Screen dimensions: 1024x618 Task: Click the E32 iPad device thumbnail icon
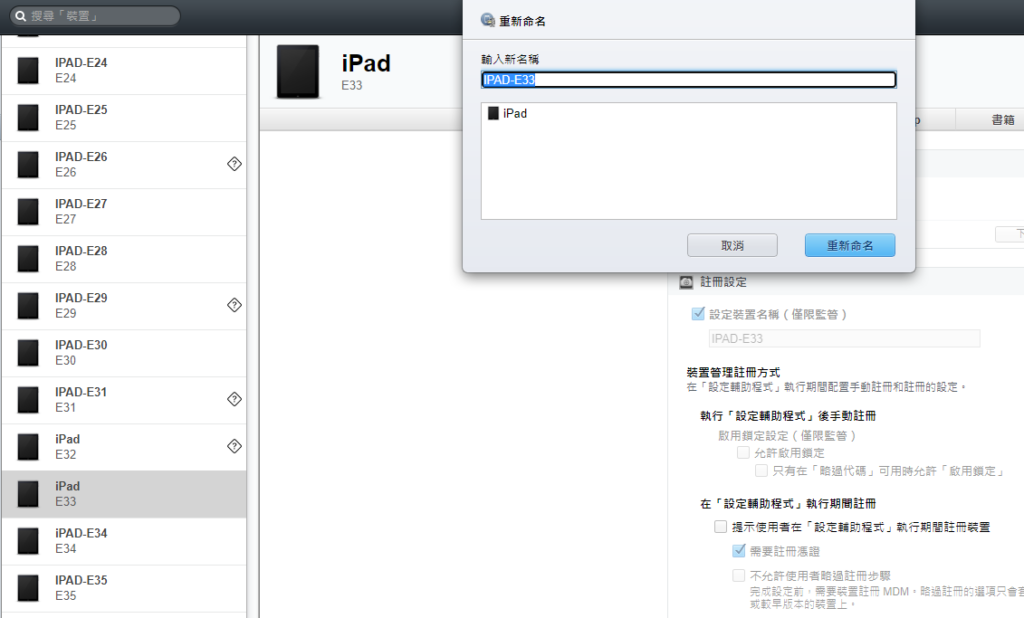tap(27, 447)
